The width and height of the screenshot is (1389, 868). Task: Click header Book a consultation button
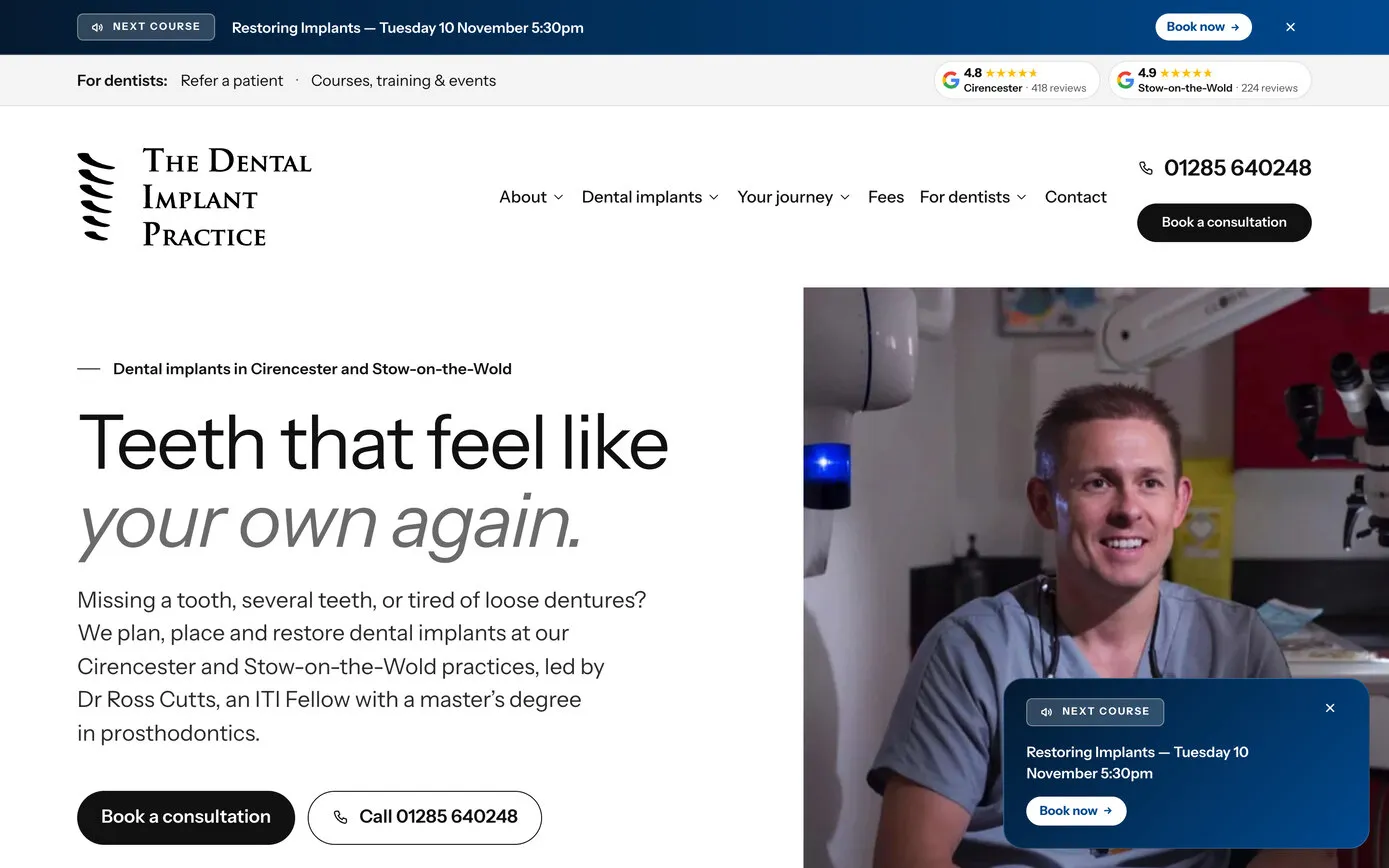coord(1224,222)
